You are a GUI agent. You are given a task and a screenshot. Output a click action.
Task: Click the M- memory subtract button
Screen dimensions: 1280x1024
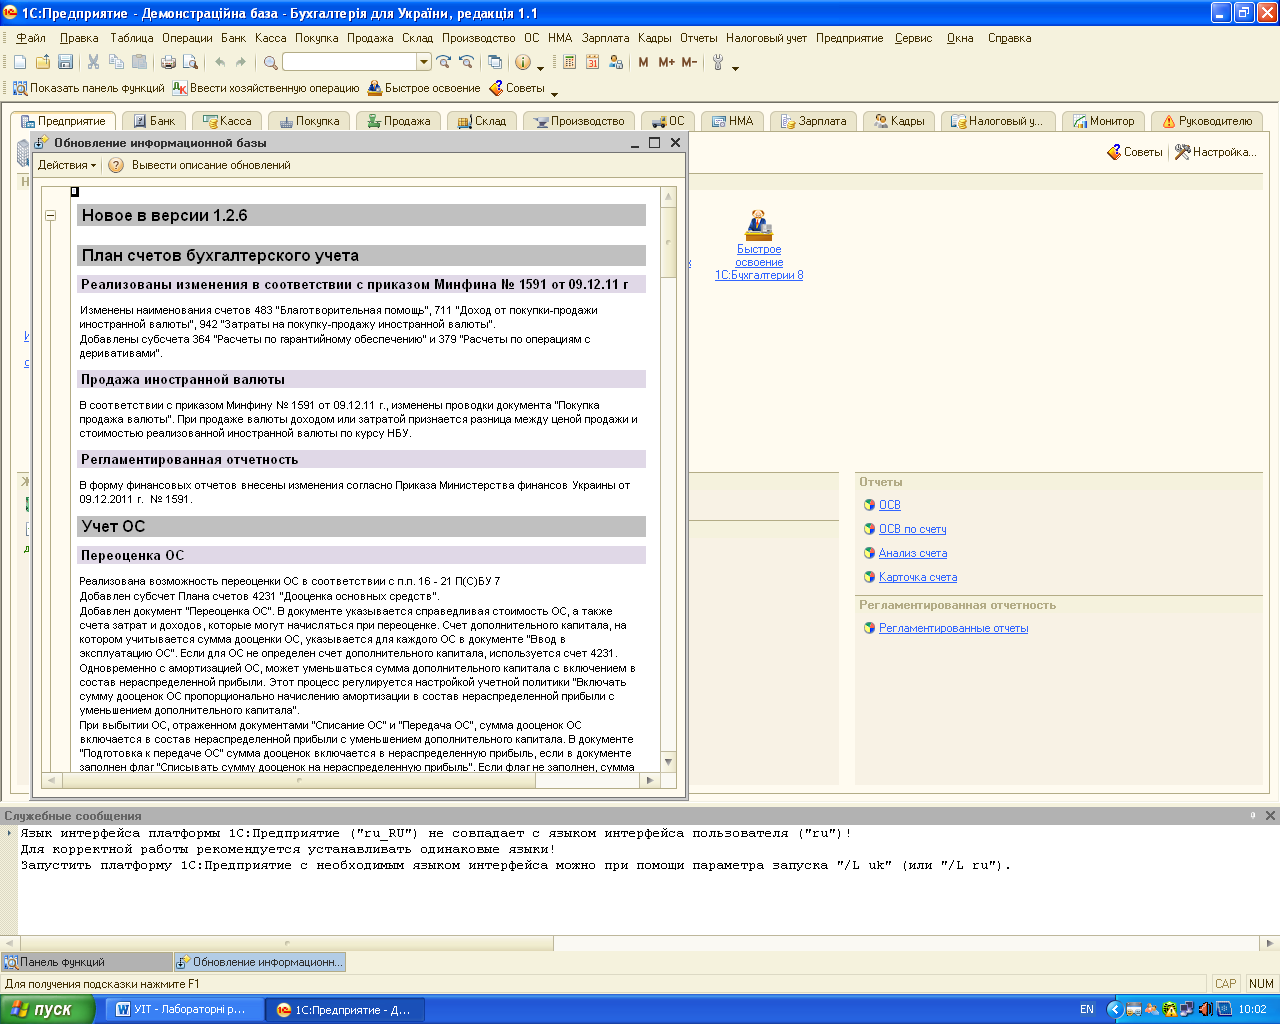(x=689, y=62)
